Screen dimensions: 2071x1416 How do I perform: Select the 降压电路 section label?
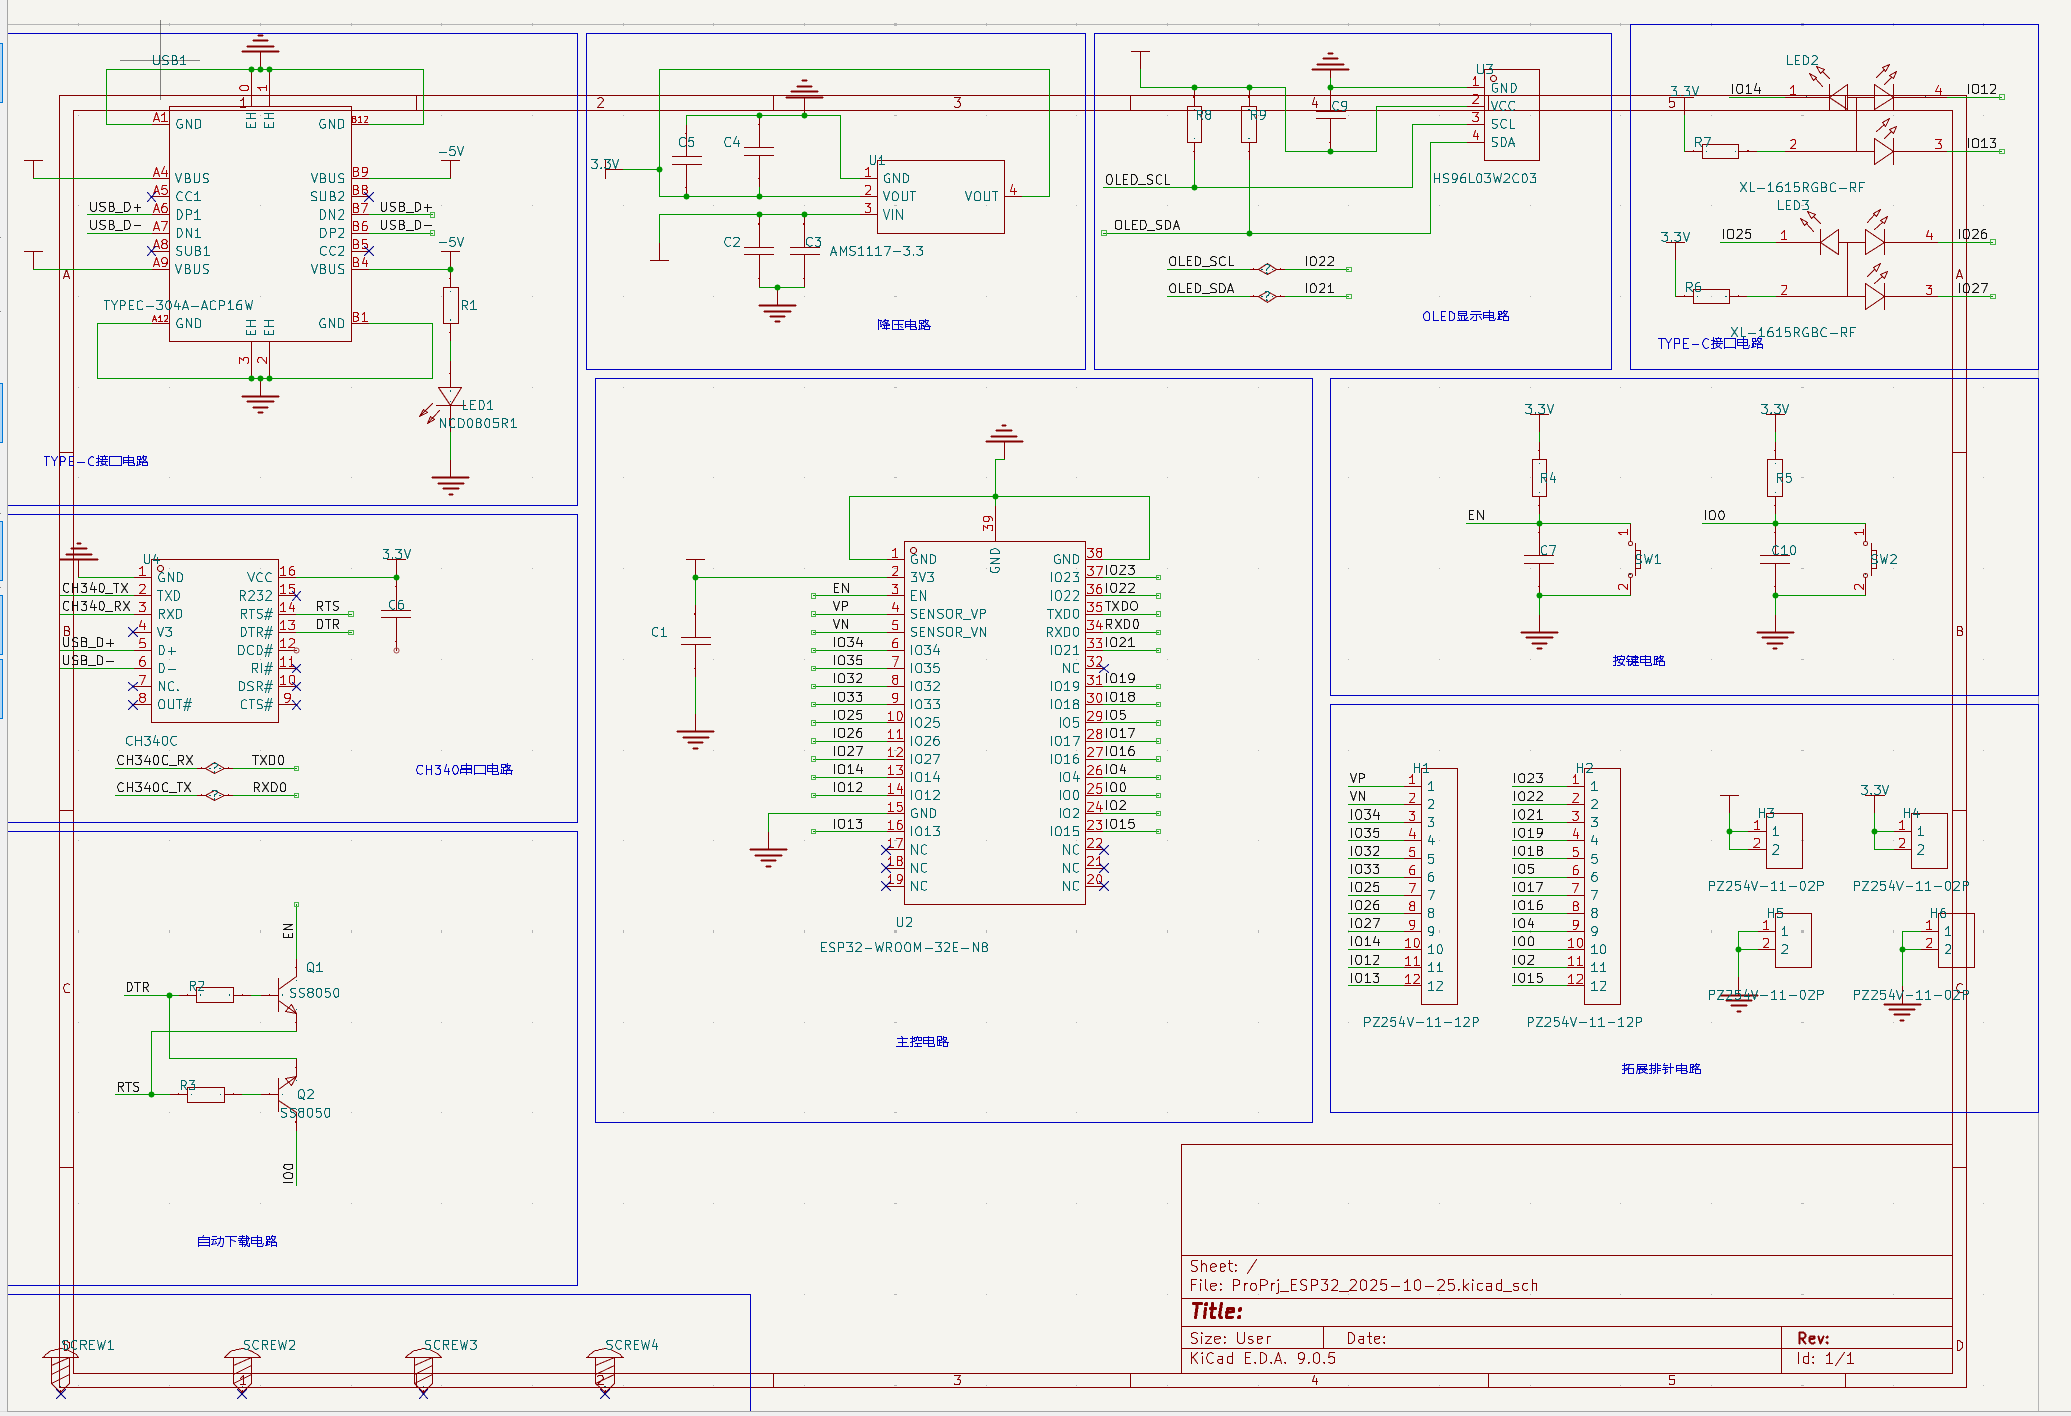tap(903, 325)
